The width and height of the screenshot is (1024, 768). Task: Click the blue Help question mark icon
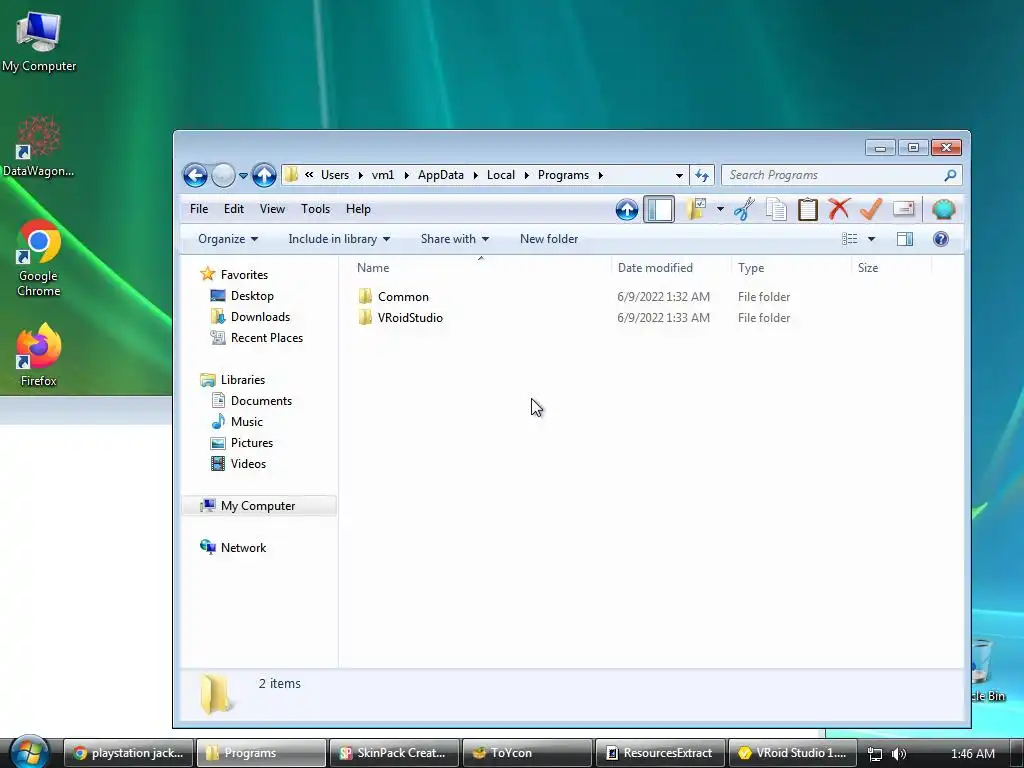point(940,239)
